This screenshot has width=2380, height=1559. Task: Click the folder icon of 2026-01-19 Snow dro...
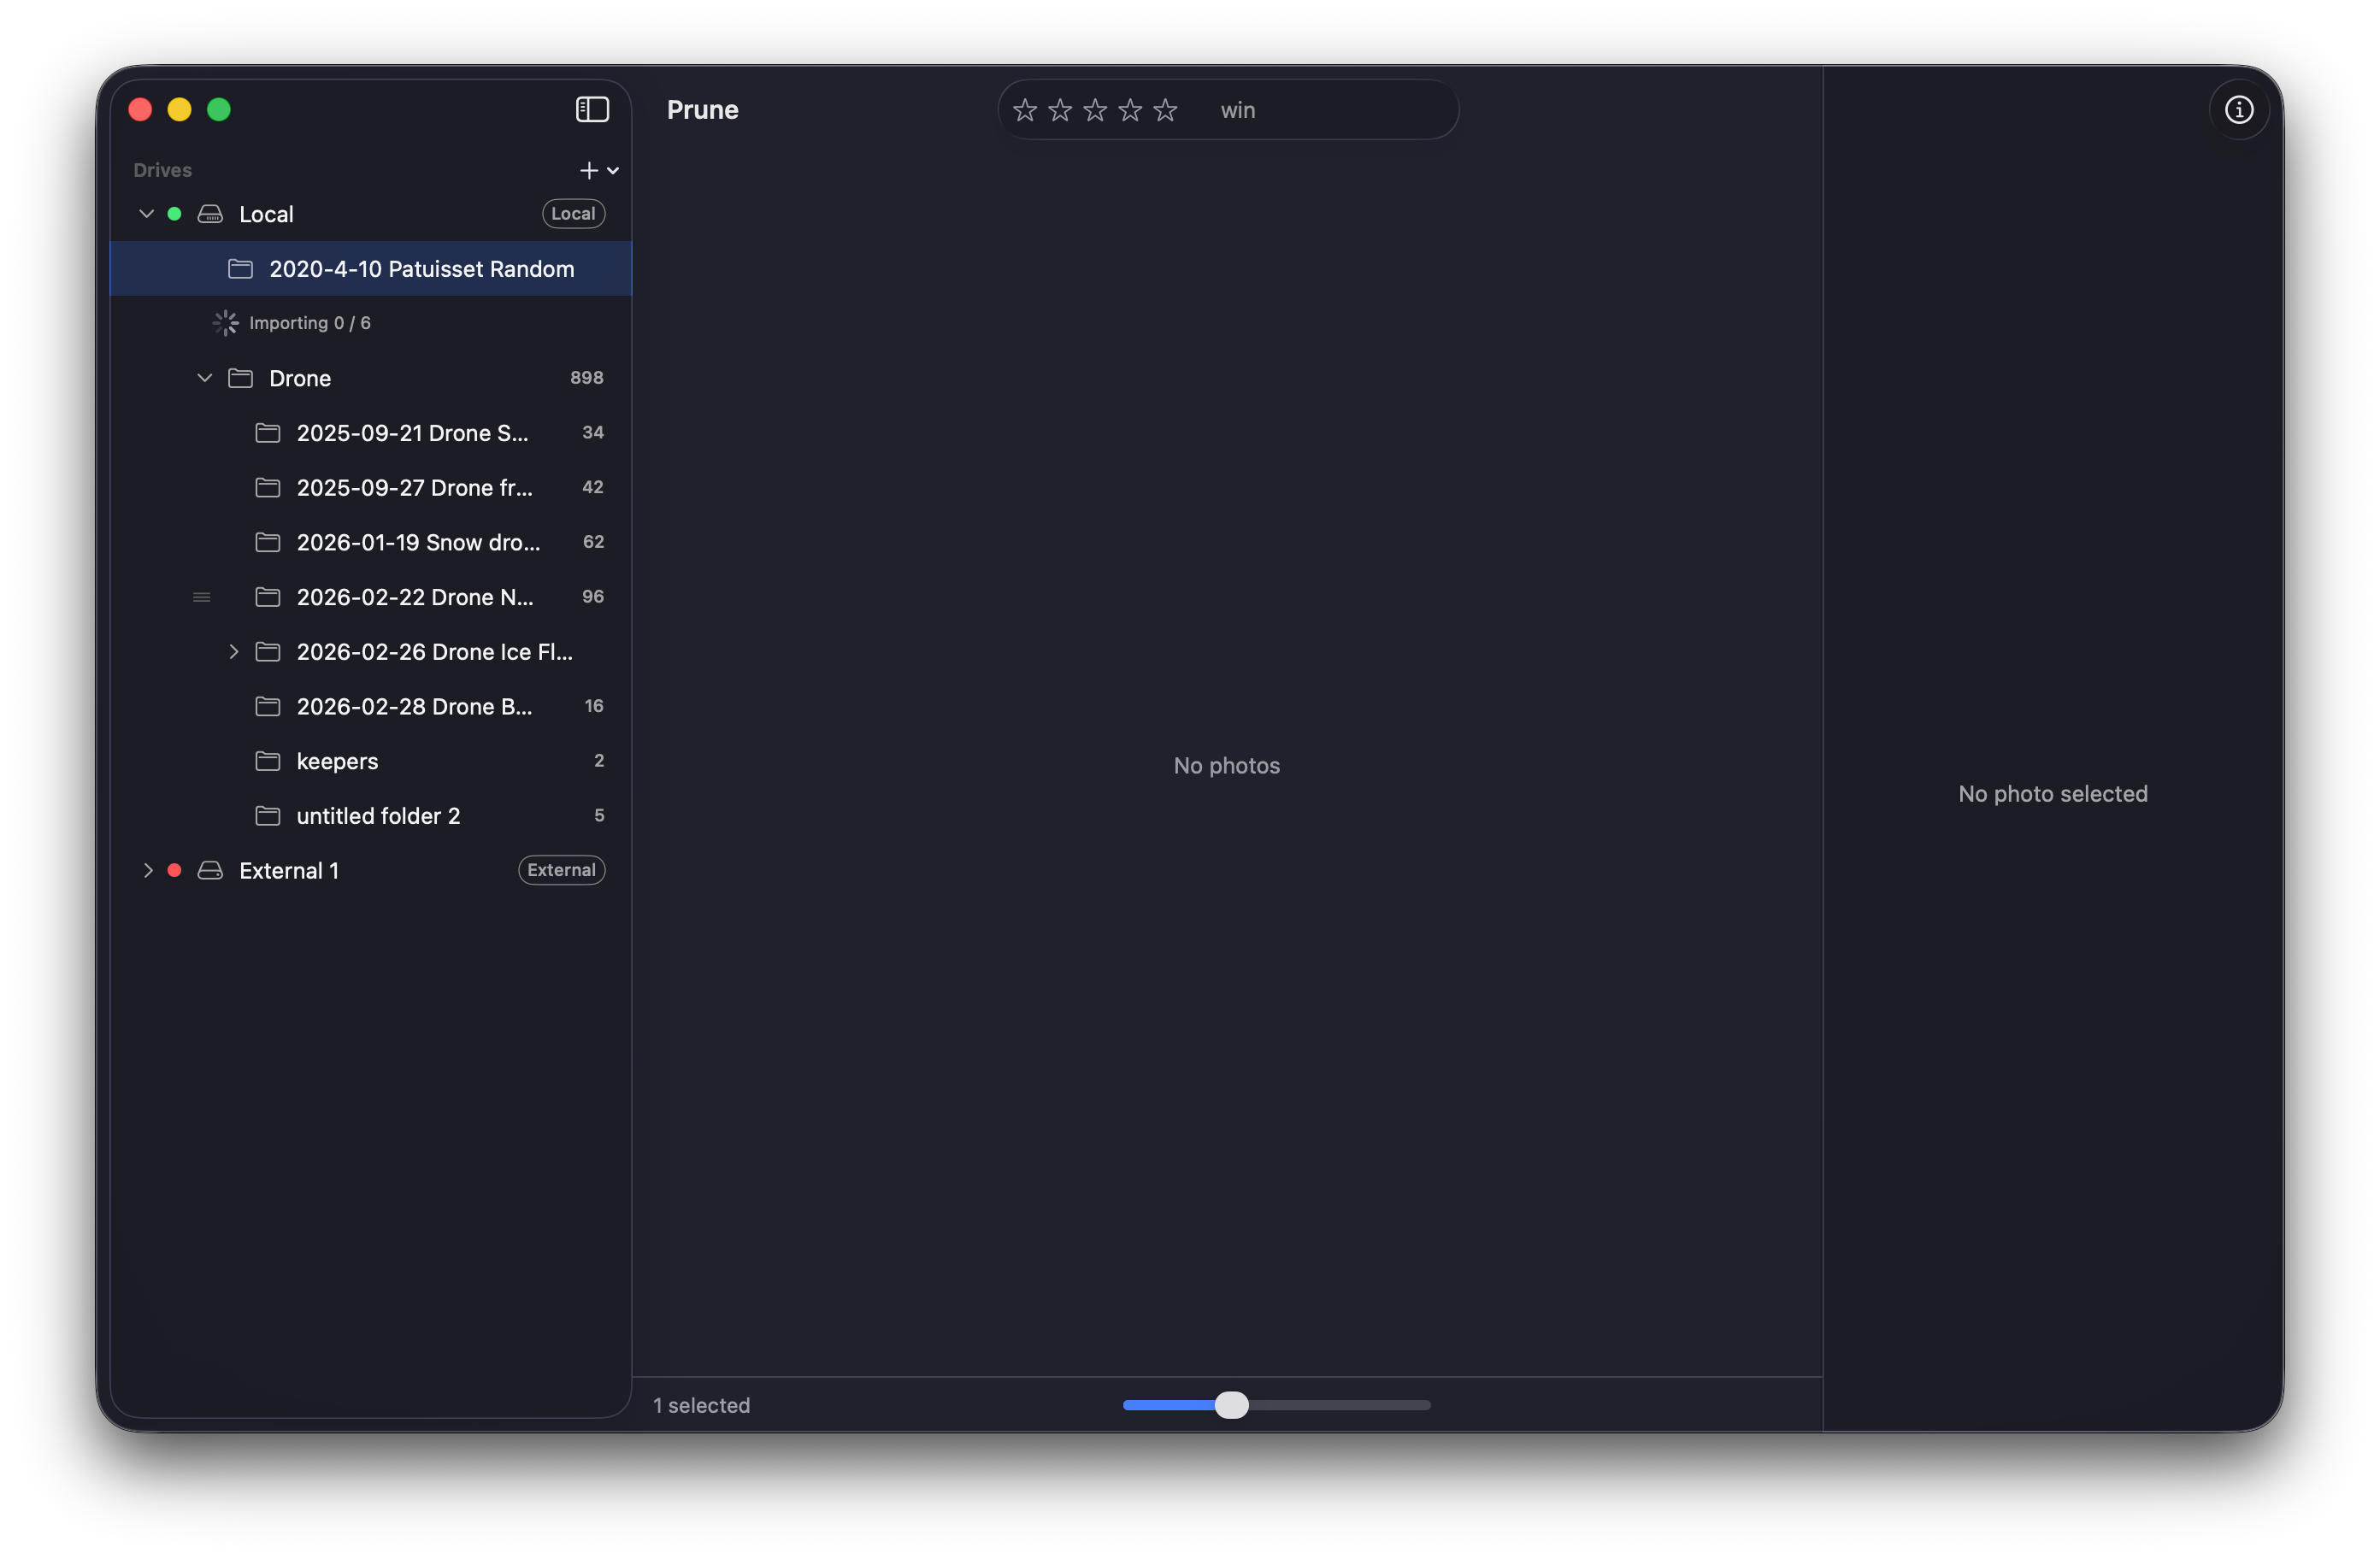click(x=267, y=542)
